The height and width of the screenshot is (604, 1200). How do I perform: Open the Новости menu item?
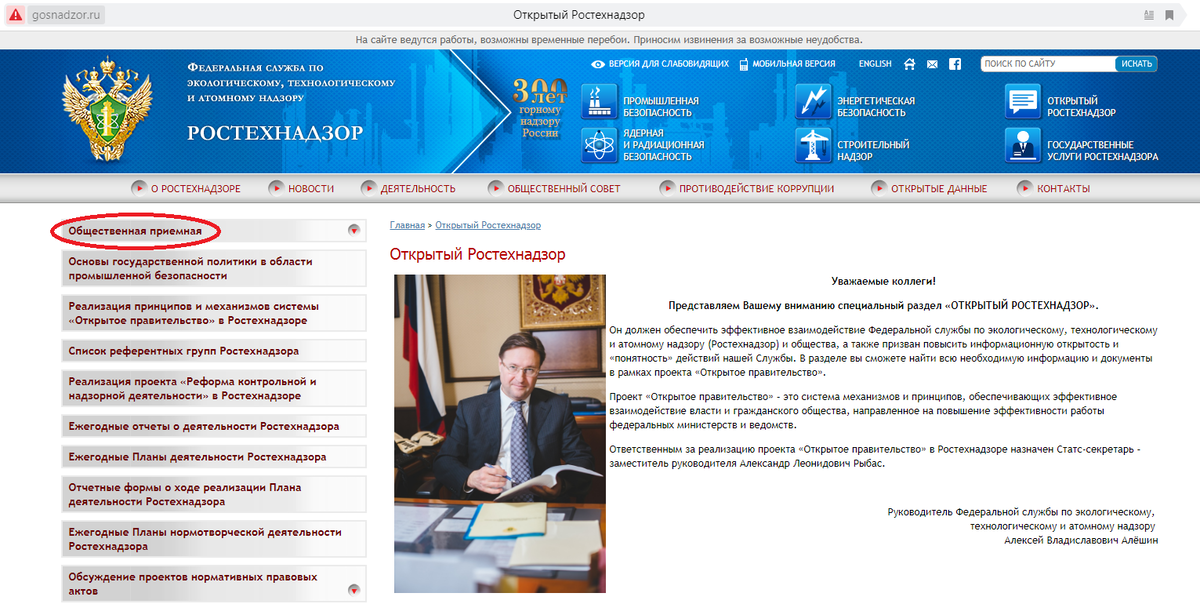coord(311,189)
